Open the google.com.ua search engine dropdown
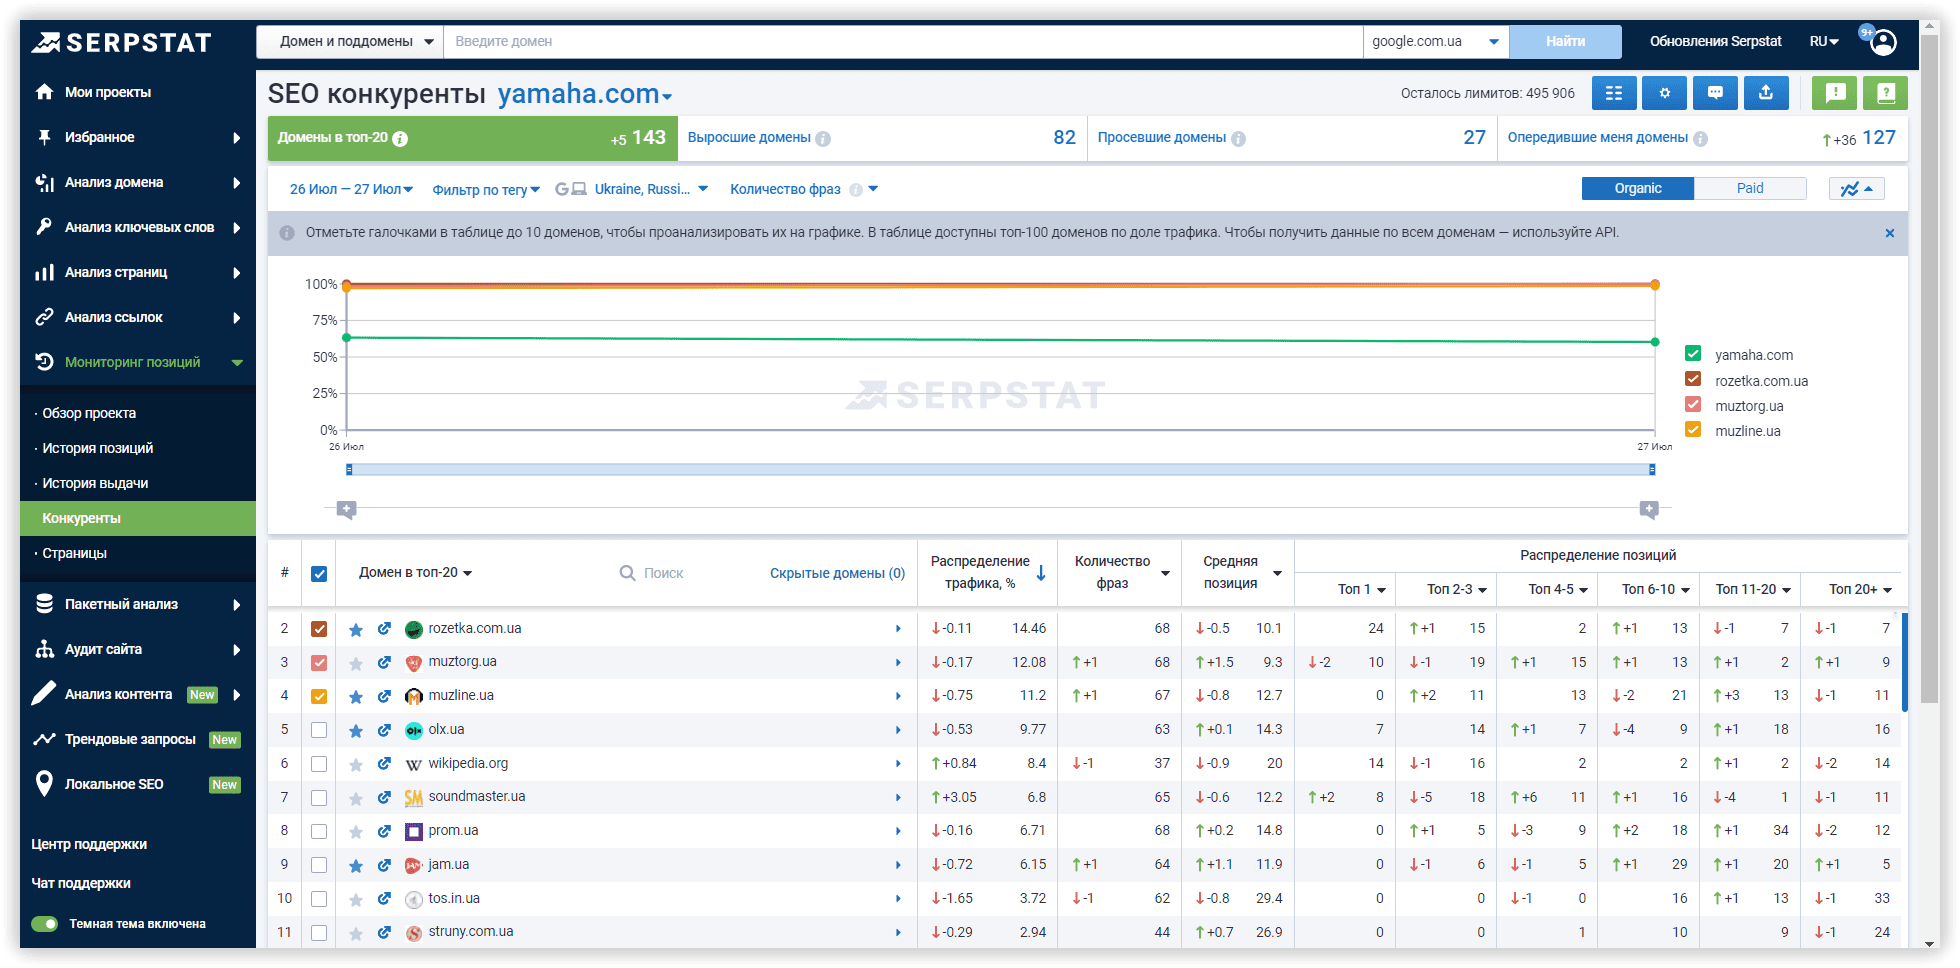1960x968 pixels. 1435,42
